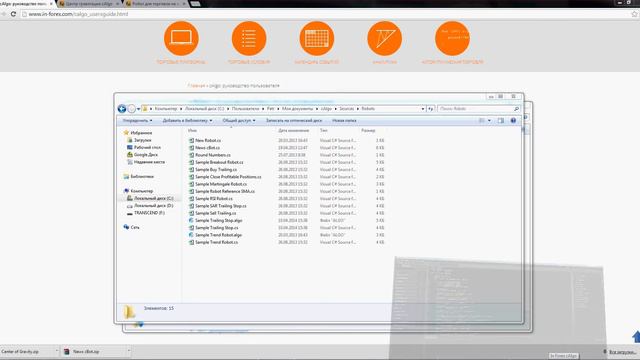Viewport: 640px width, 360px height.
Task: Open the Add to library dropdown menu
Action: click(x=187, y=120)
